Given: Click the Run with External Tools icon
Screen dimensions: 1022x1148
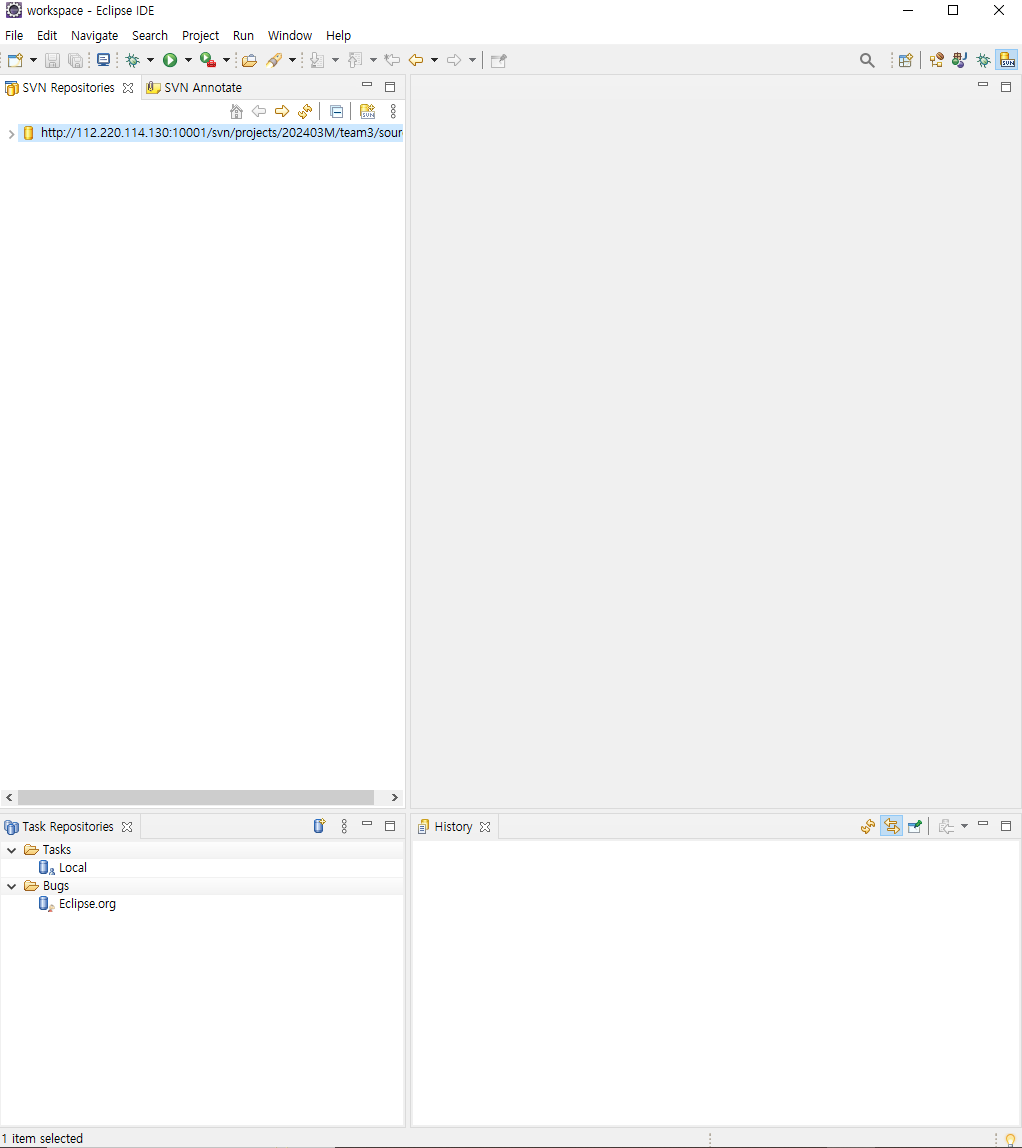Looking at the screenshot, I should click(208, 60).
